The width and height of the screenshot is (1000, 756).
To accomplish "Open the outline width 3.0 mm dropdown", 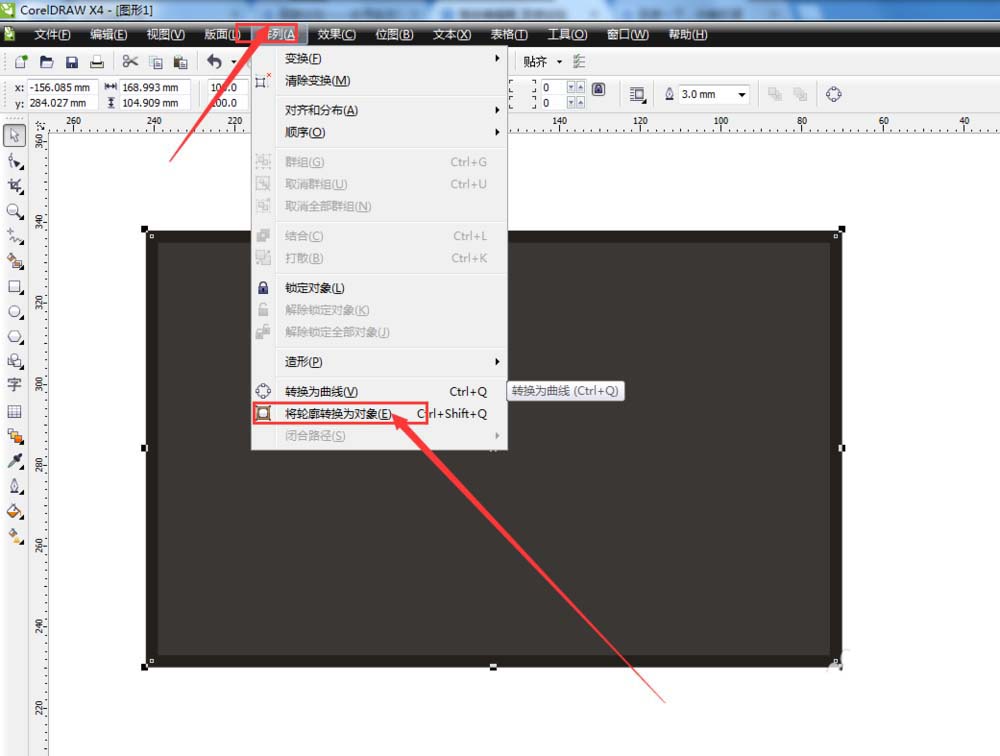I will tap(742, 94).
